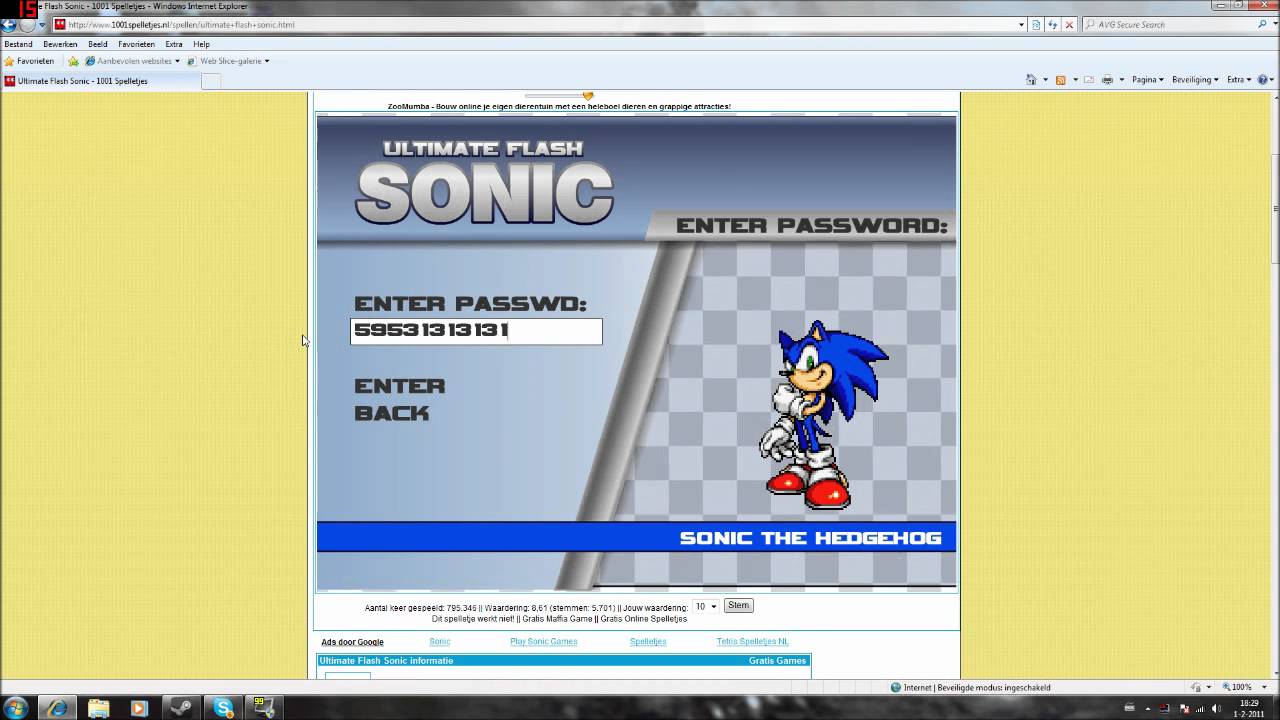
Task: Open the Play Sonic Games link
Action: (543, 642)
